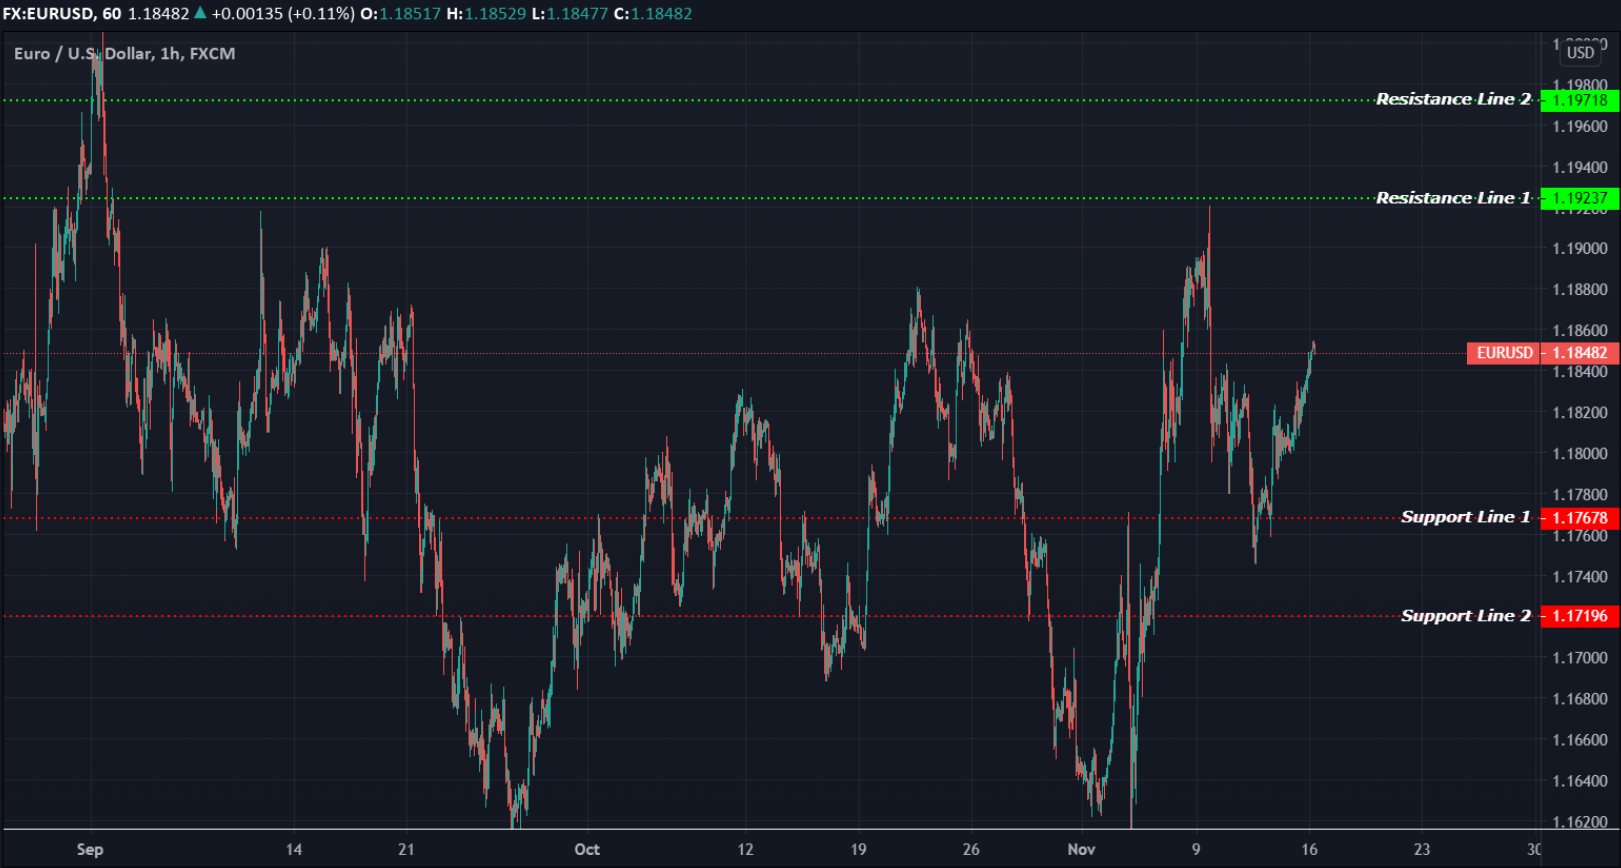Select the Euro / U.S. Dollar chart legend
Screen dimensions: 1621x868
point(125,54)
